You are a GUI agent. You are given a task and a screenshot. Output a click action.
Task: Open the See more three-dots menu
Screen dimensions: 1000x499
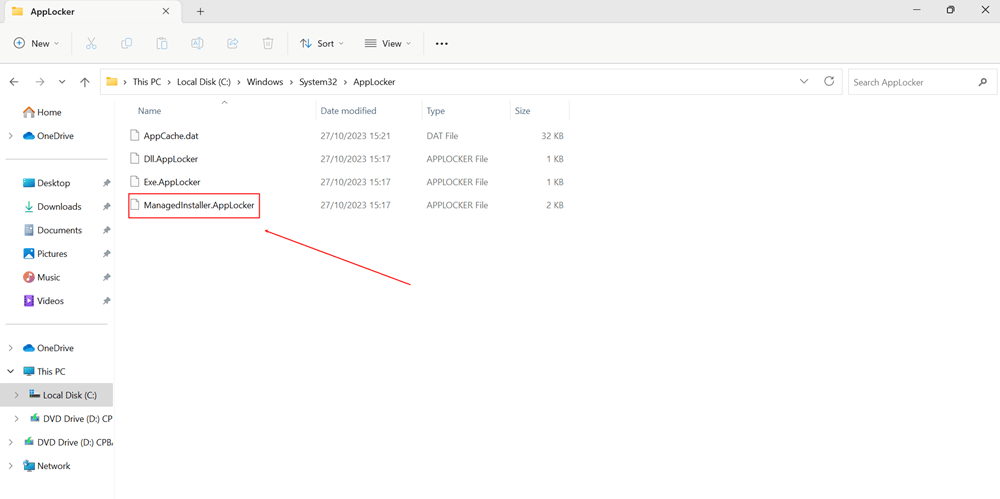(441, 43)
